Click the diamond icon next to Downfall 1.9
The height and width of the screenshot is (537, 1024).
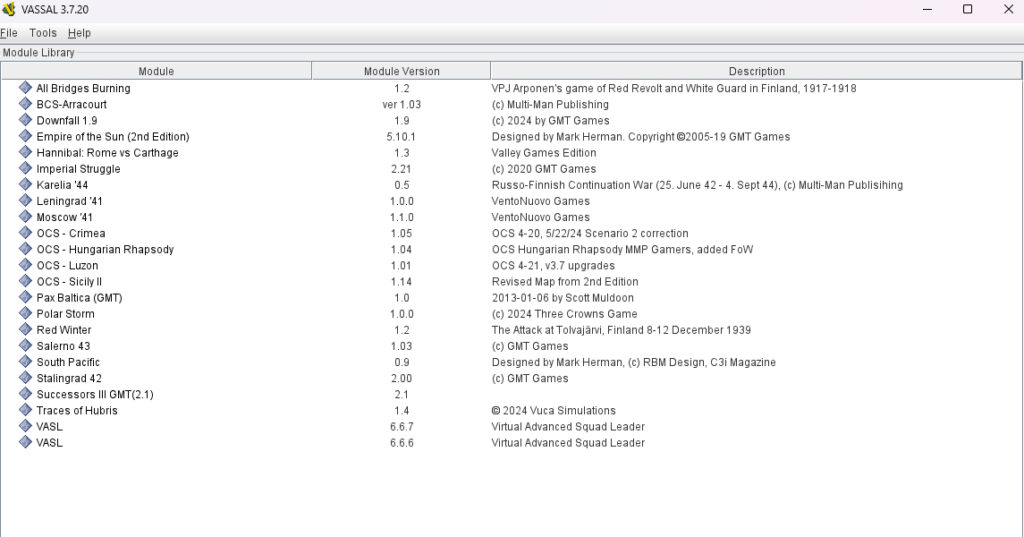point(25,120)
